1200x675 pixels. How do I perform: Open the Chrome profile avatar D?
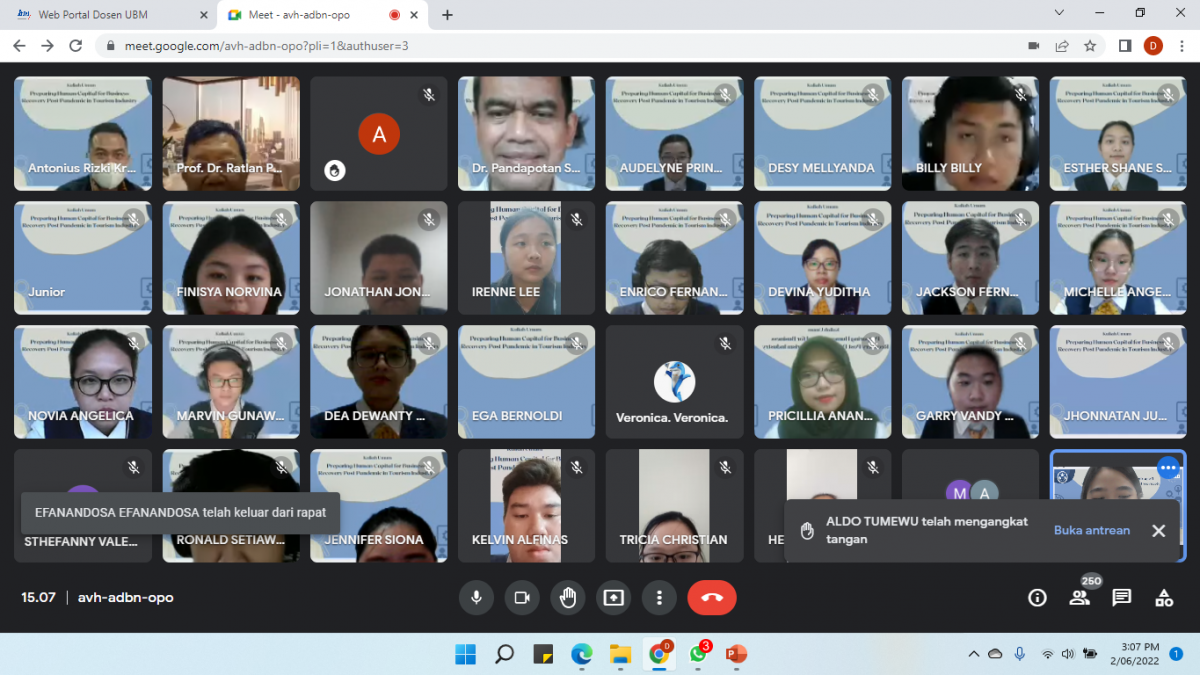coord(1153,46)
